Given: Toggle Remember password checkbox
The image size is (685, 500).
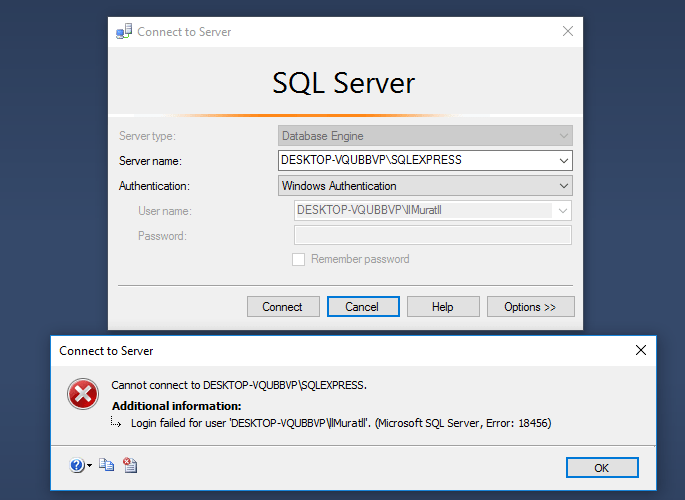Looking at the screenshot, I should [x=298, y=259].
